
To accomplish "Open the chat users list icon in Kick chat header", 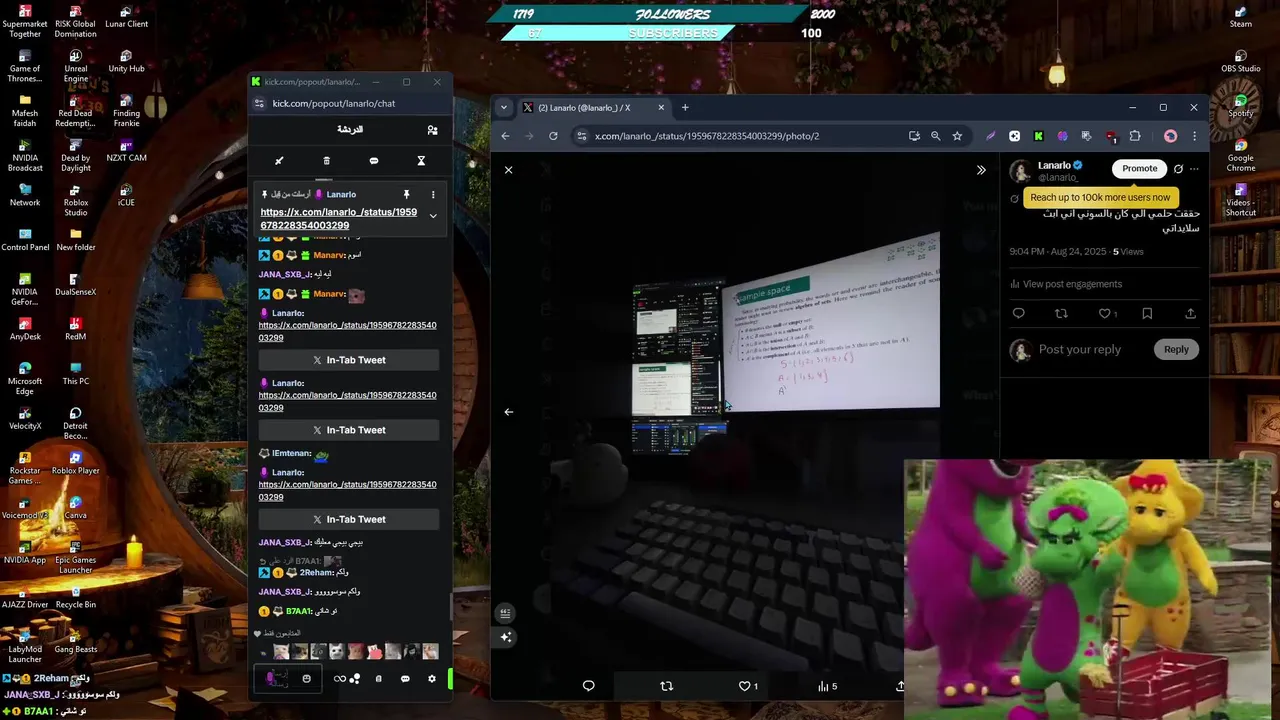I will click(x=432, y=130).
